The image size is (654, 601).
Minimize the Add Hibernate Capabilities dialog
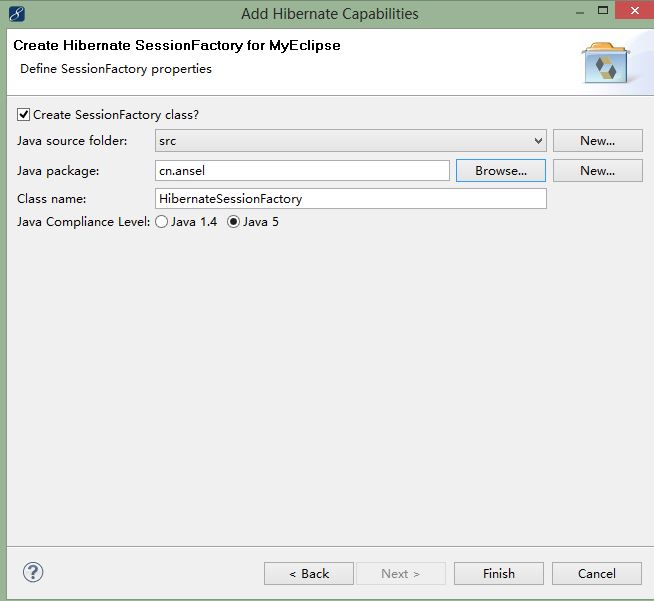point(580,13)
